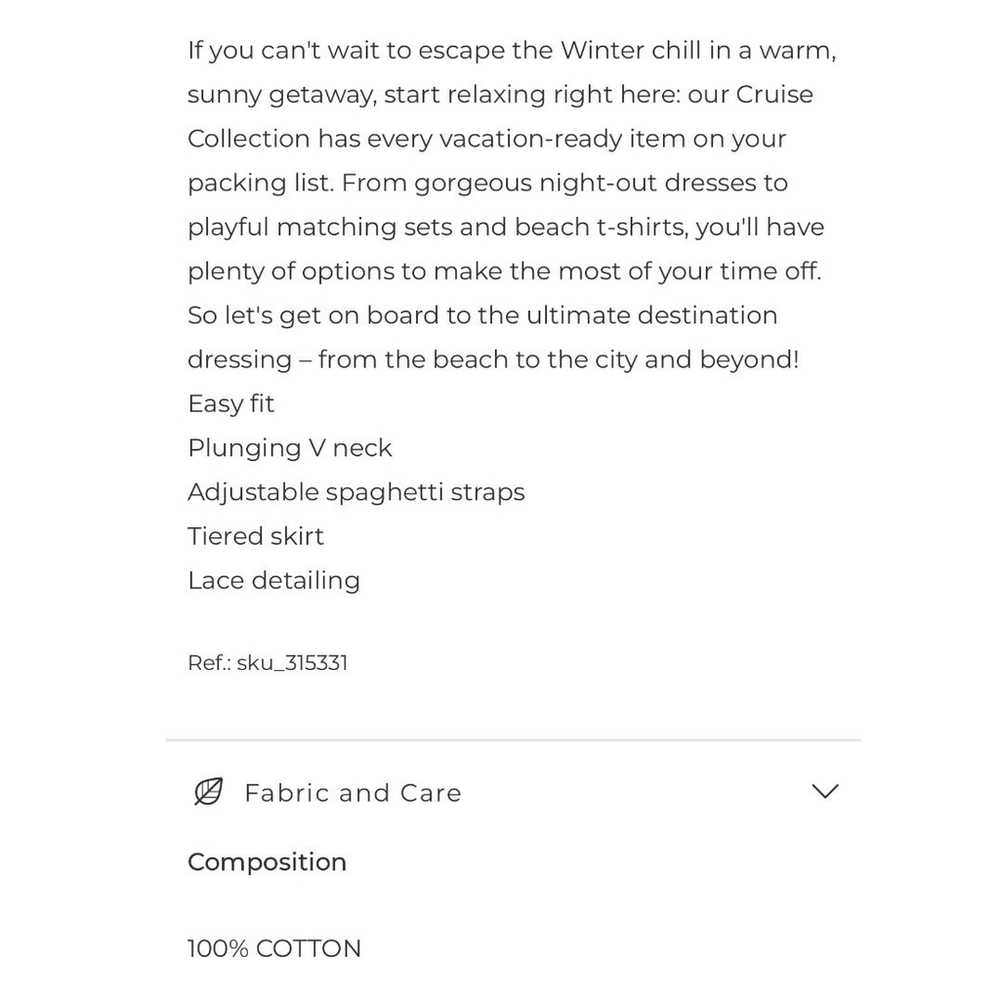Click the line starting with Collection has every
The height and width of the screenshot is (1000, 1000).
coord(487,139)
